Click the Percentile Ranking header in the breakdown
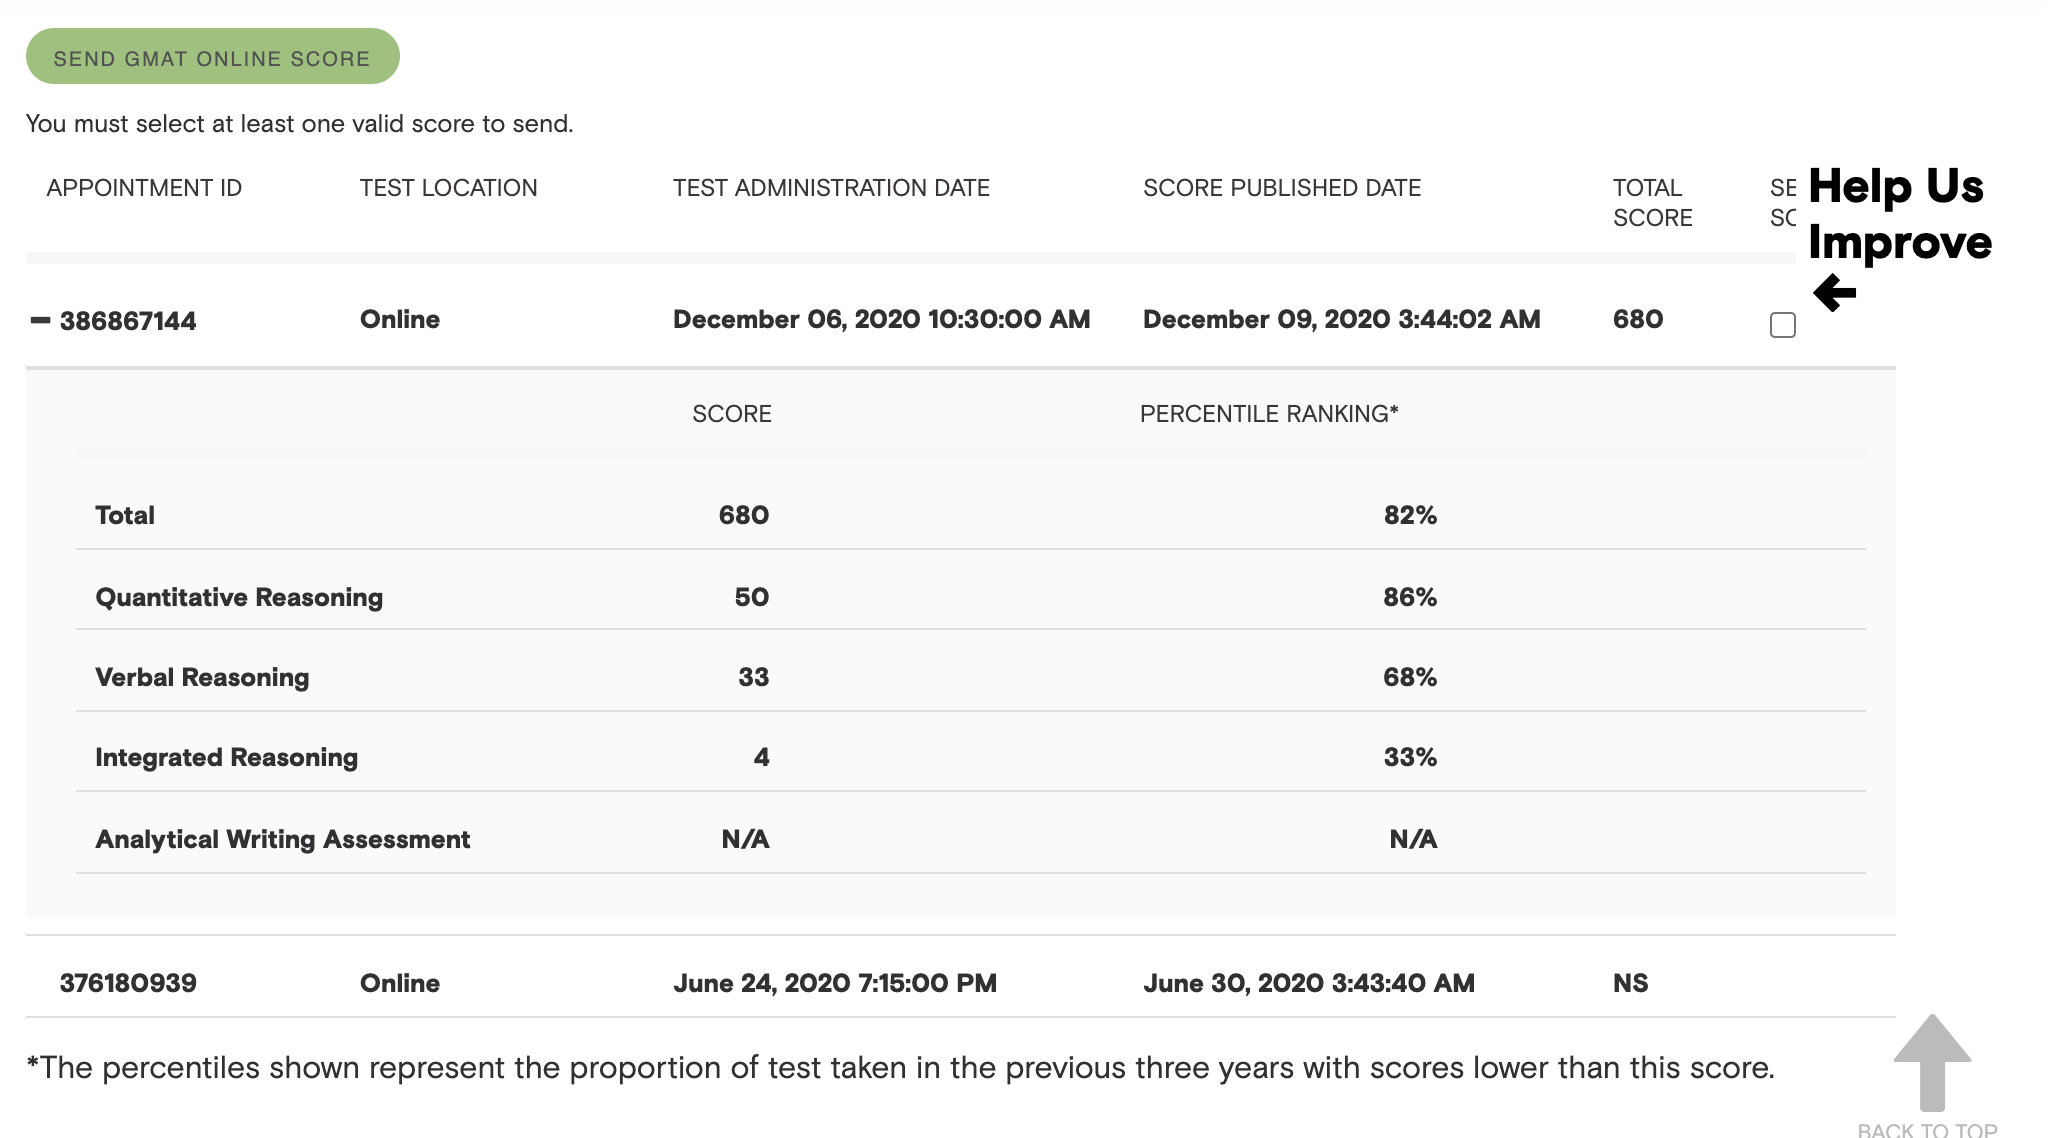The height and width of the screenshot is (1138, 2048). tap(1268, 414)
